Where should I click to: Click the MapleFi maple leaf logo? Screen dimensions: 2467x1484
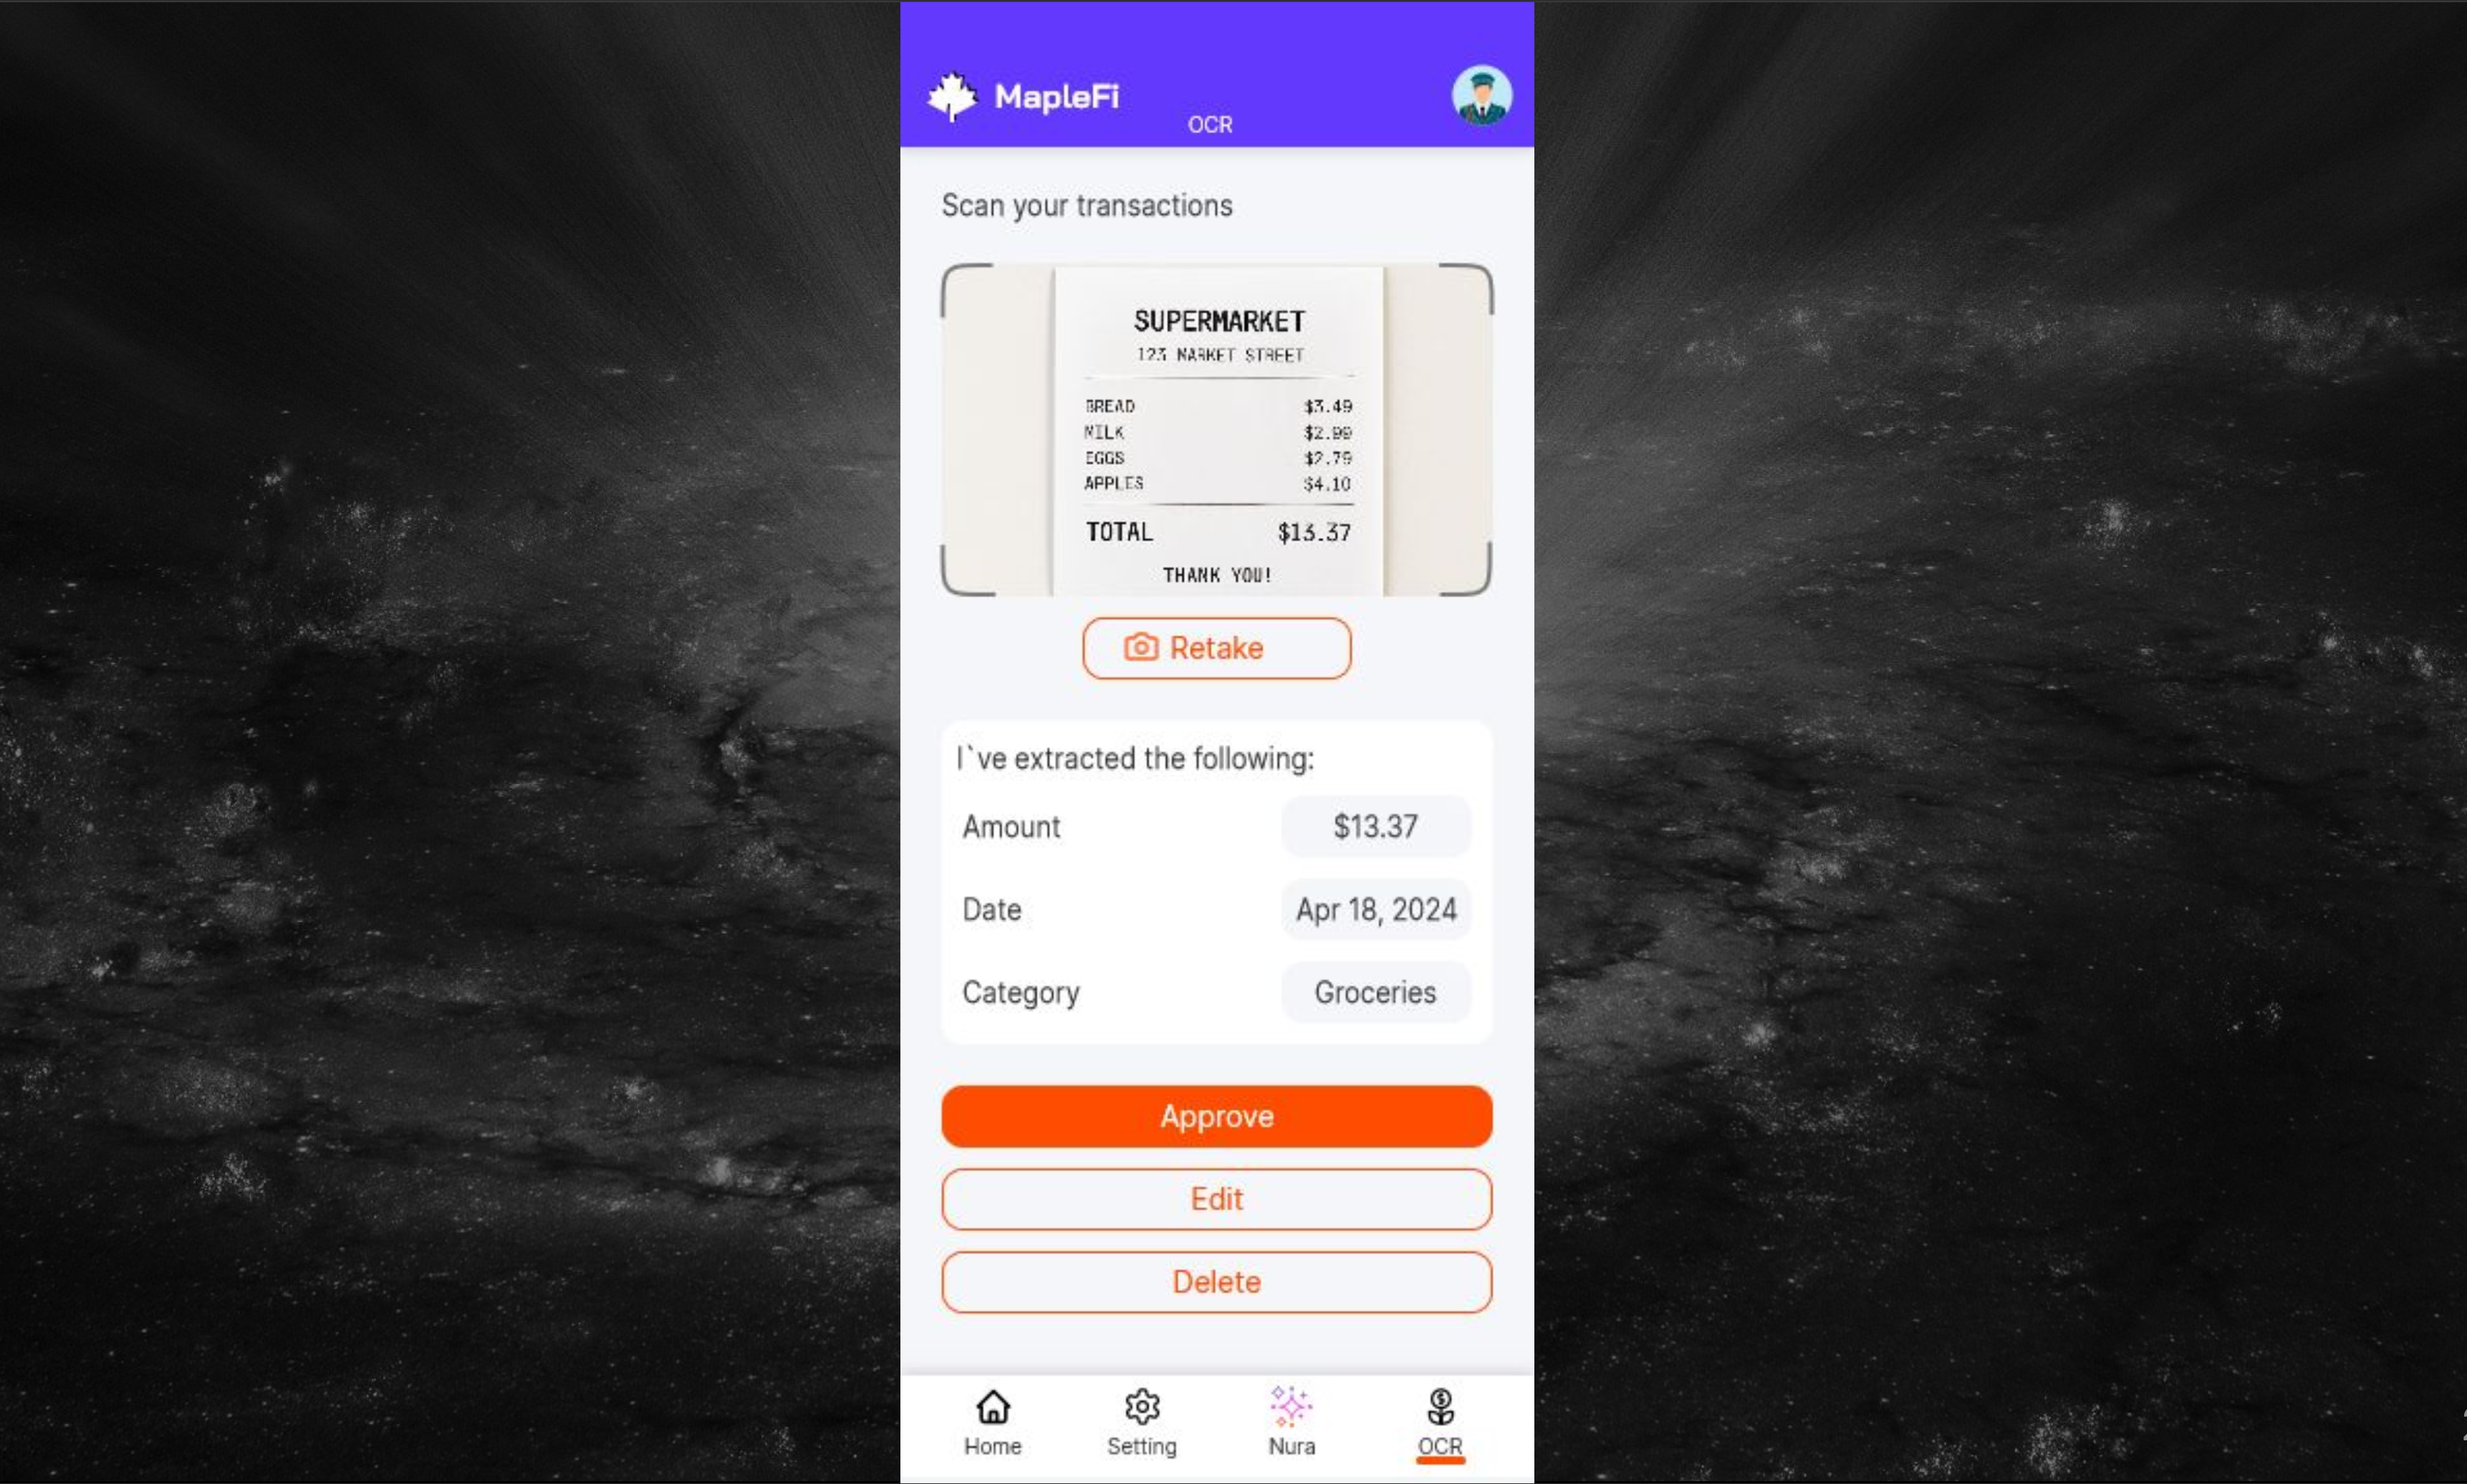coord(952,97)
